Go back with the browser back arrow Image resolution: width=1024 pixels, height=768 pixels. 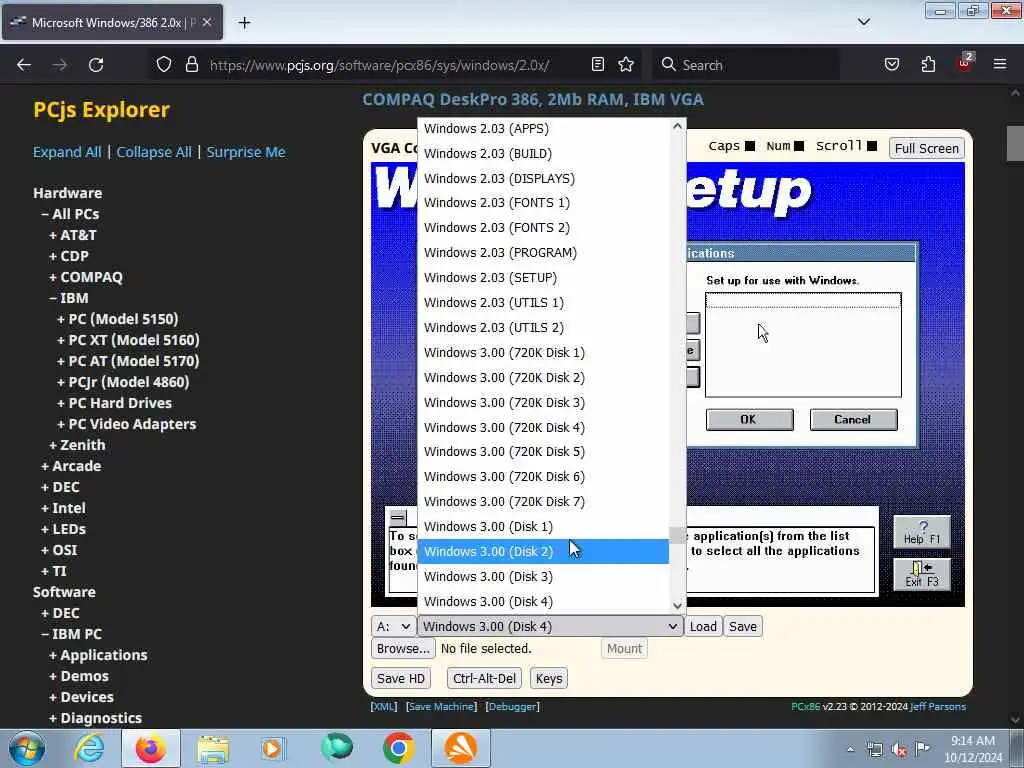(x=24, y=65)
